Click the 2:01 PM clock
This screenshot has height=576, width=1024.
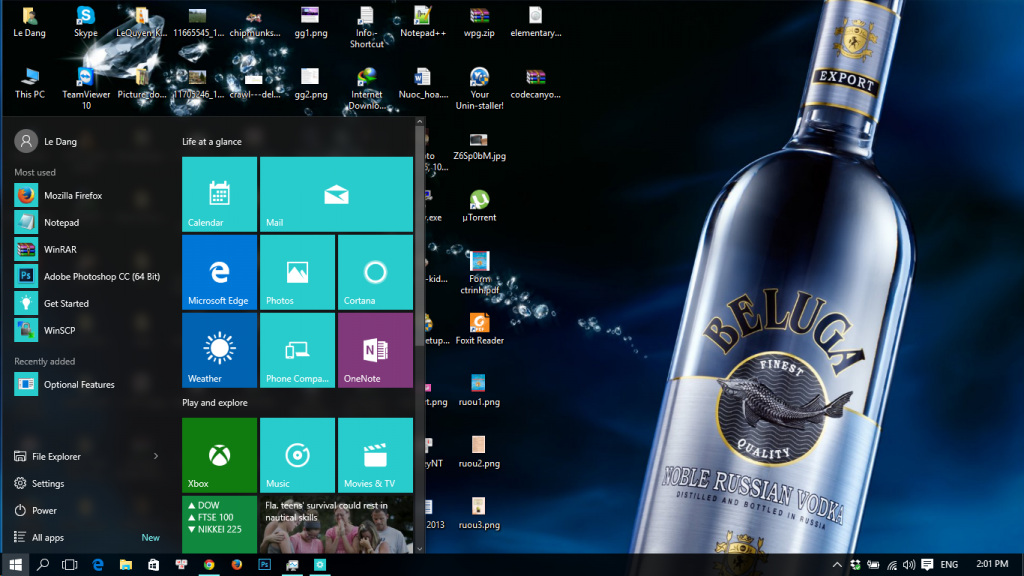point(992,564)
